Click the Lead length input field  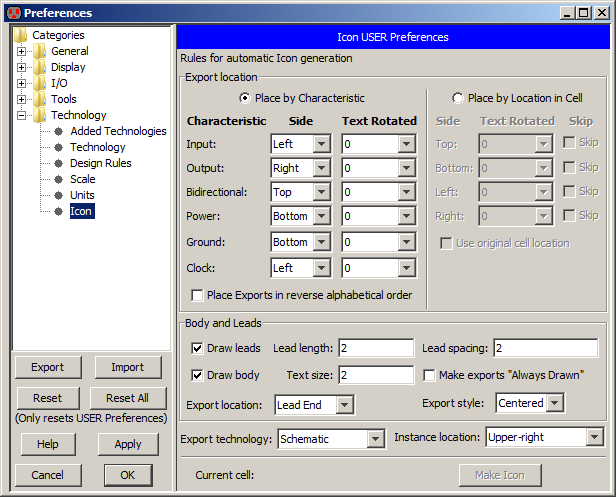(x=376, y=348)
